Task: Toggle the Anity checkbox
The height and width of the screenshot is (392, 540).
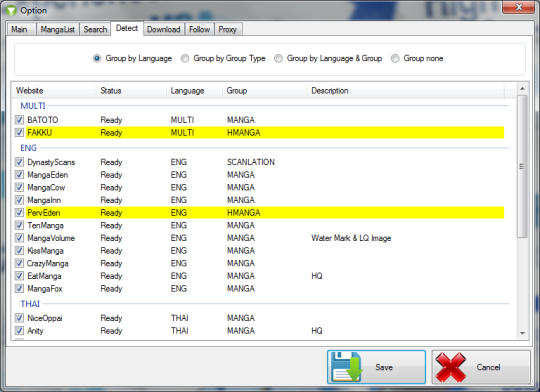Action: 19,331
